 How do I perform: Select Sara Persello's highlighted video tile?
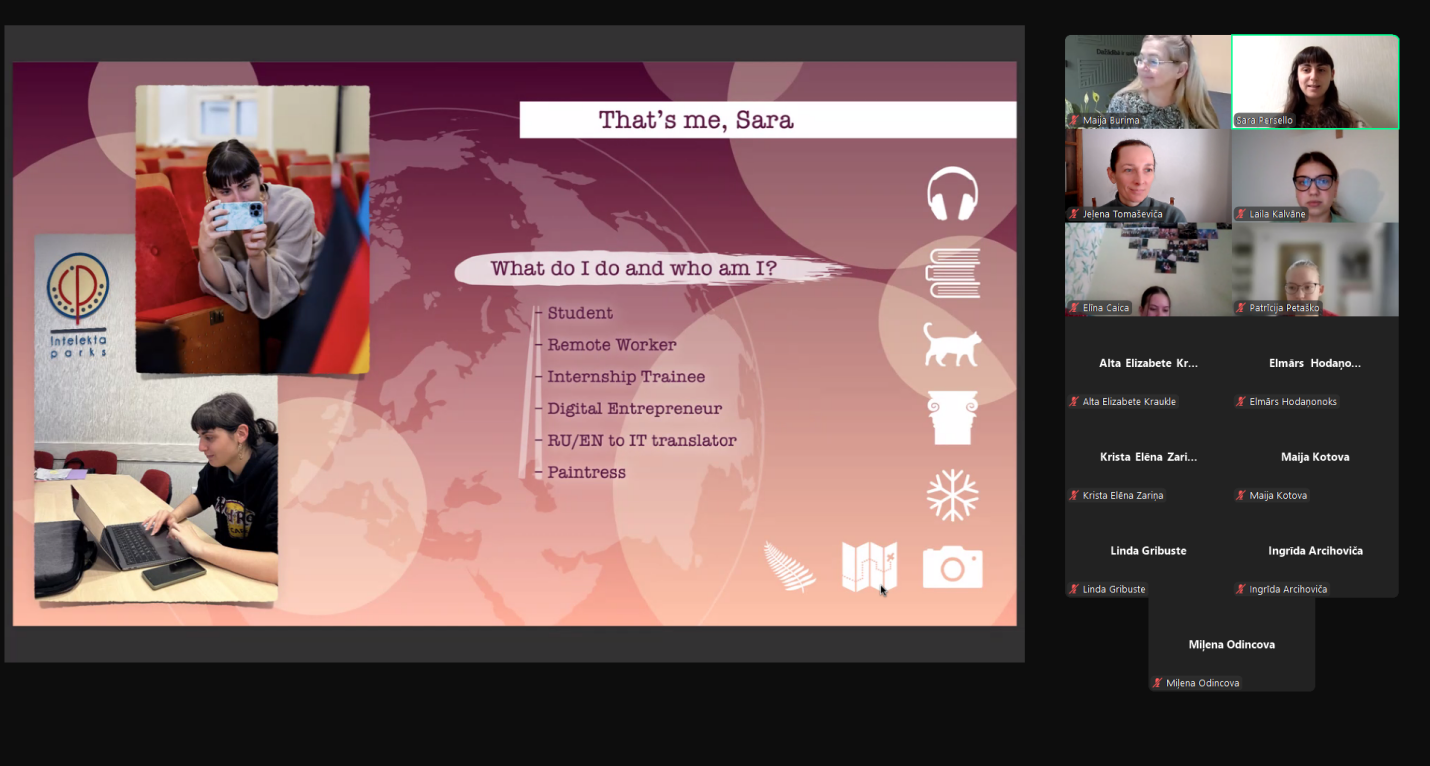[1315, 82]
